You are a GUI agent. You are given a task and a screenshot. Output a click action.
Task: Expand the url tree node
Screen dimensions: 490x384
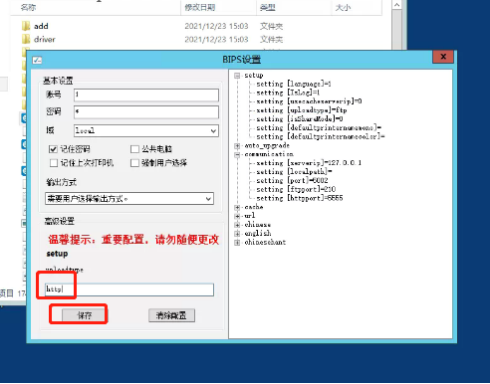[237, 216]
